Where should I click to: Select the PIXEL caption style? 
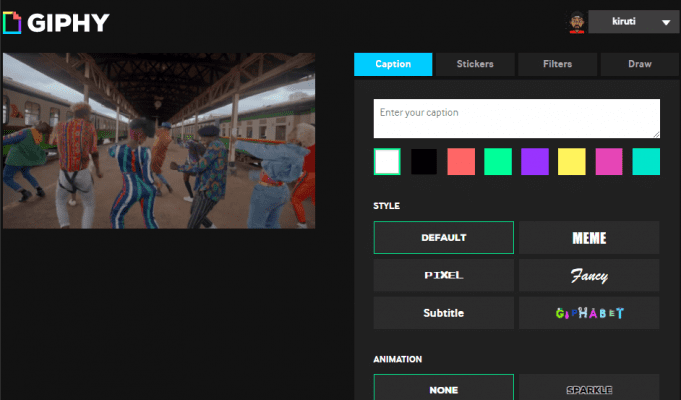tap(443, 275)
